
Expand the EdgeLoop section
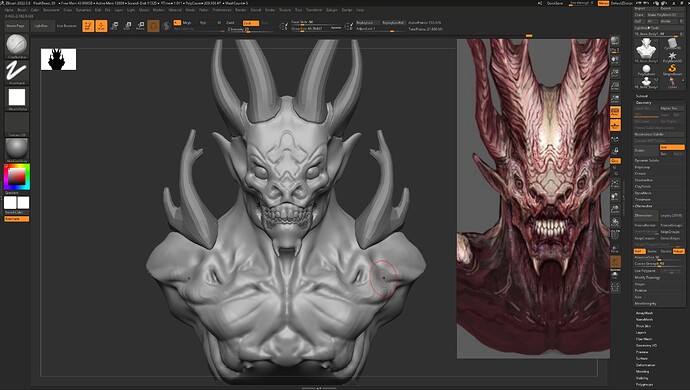[x=642, y=167]
